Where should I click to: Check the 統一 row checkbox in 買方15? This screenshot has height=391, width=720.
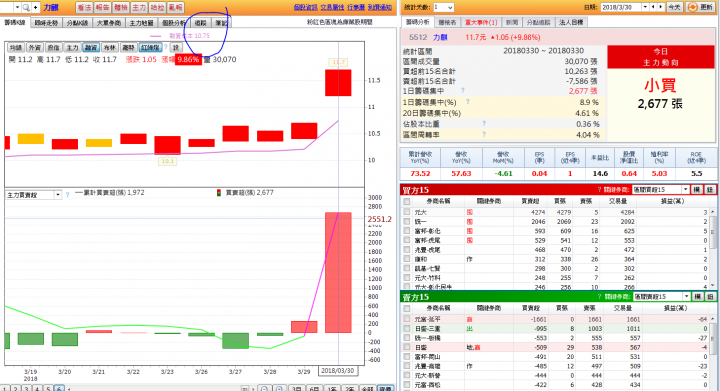[406, 221]
